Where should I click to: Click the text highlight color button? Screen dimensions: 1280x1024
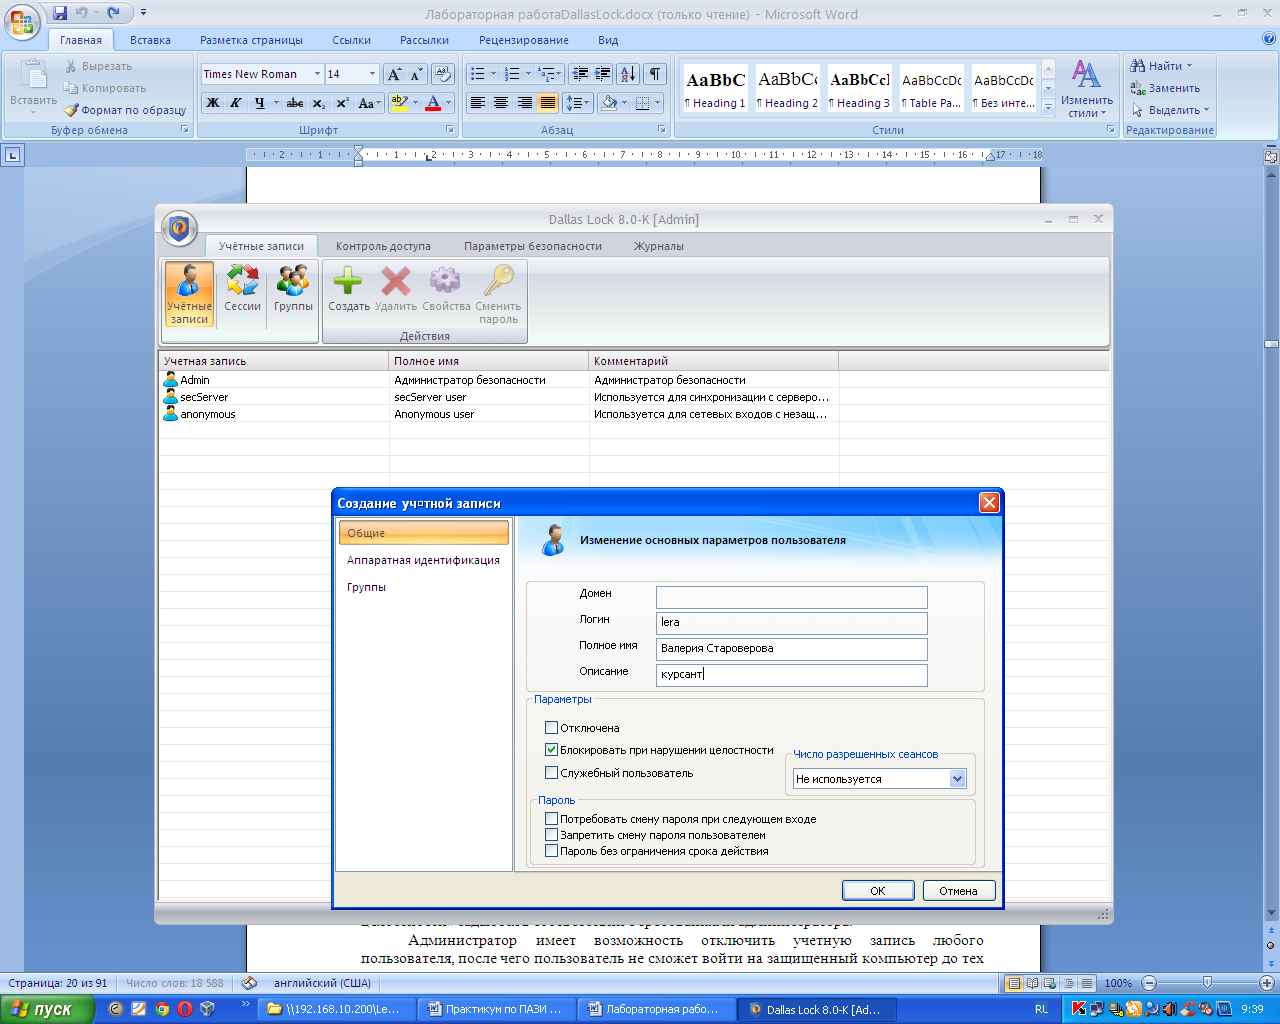[x=399, y=103]
